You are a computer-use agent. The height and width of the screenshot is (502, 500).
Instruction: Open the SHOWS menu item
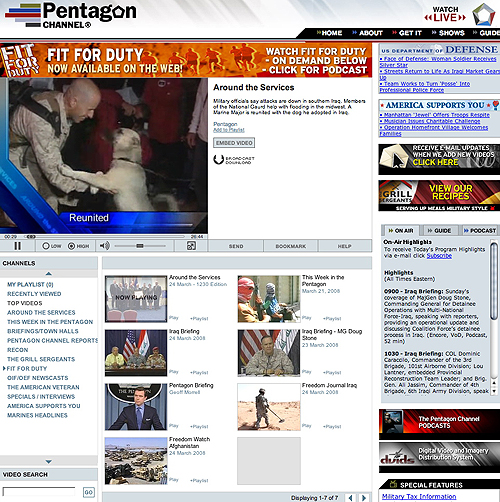coord(448,33)
